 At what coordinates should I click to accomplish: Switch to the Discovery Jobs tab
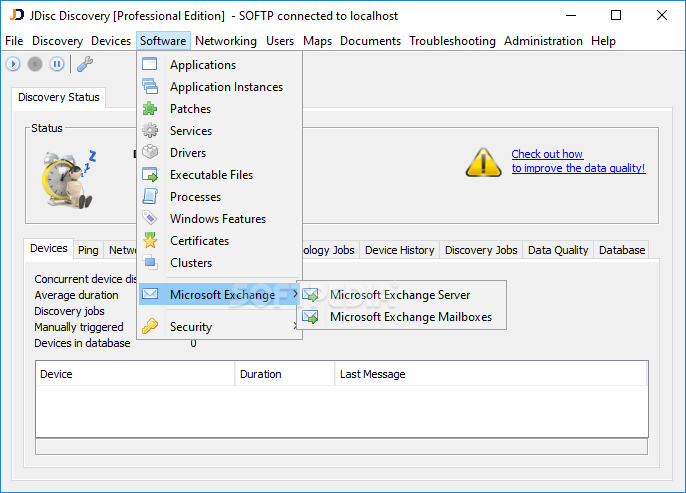(481, 250)
